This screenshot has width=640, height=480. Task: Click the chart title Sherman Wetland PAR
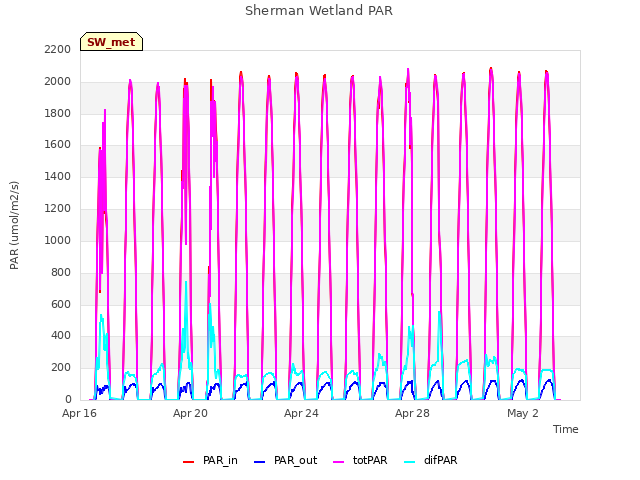coord(319,11)
